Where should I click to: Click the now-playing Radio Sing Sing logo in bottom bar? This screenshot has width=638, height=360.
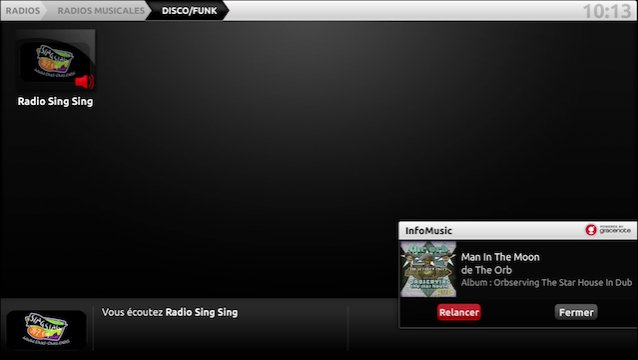coord(46,329)
